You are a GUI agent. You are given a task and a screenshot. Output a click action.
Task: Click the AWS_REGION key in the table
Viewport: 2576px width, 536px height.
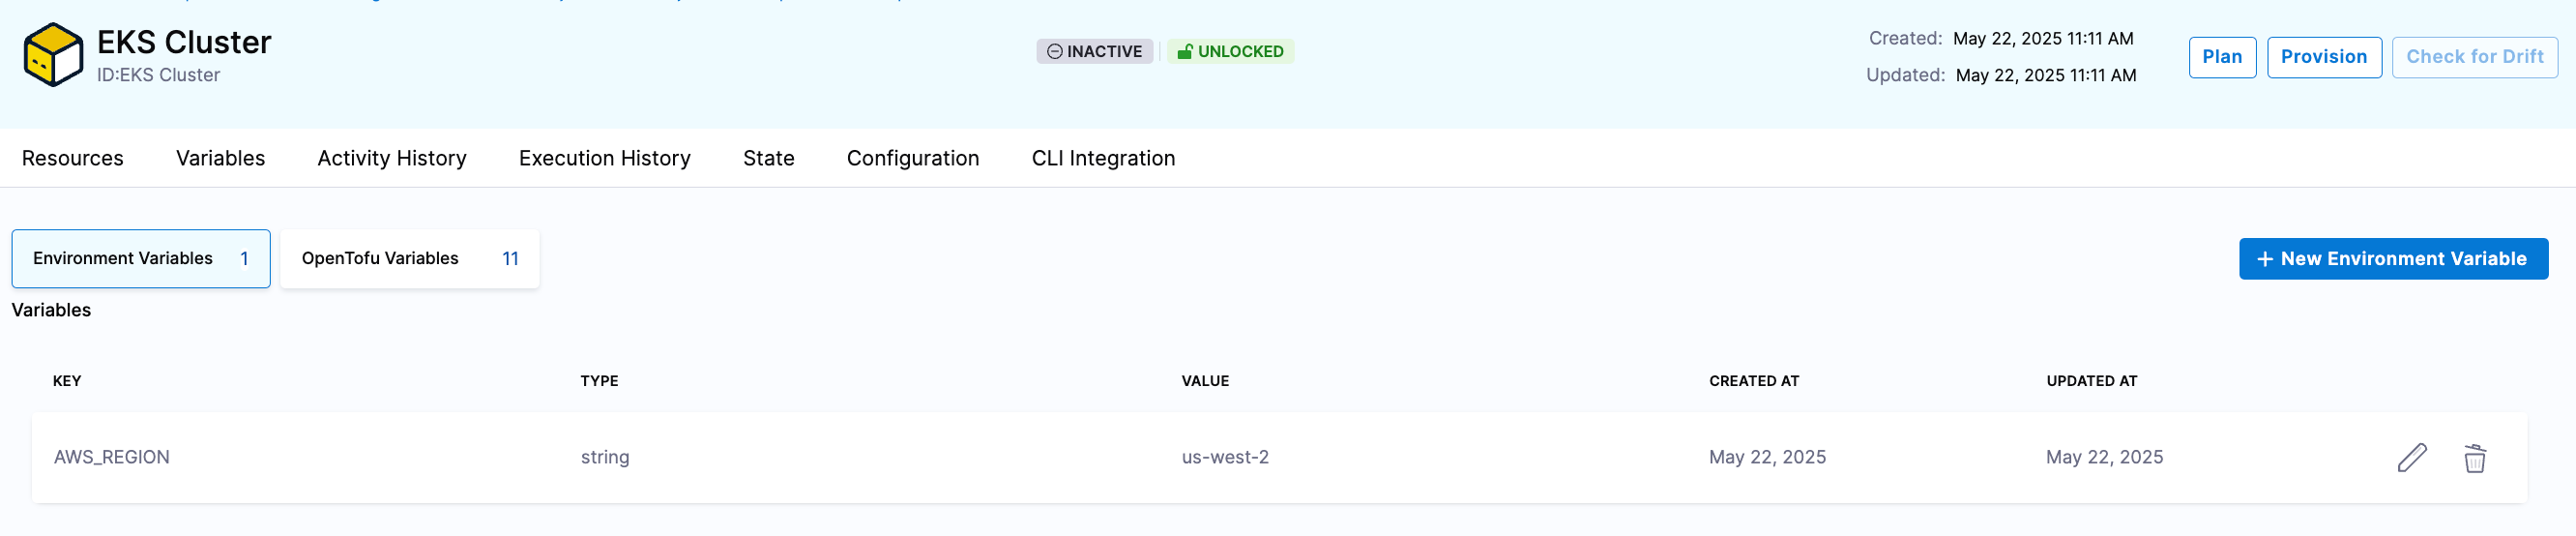coord(112,457)
